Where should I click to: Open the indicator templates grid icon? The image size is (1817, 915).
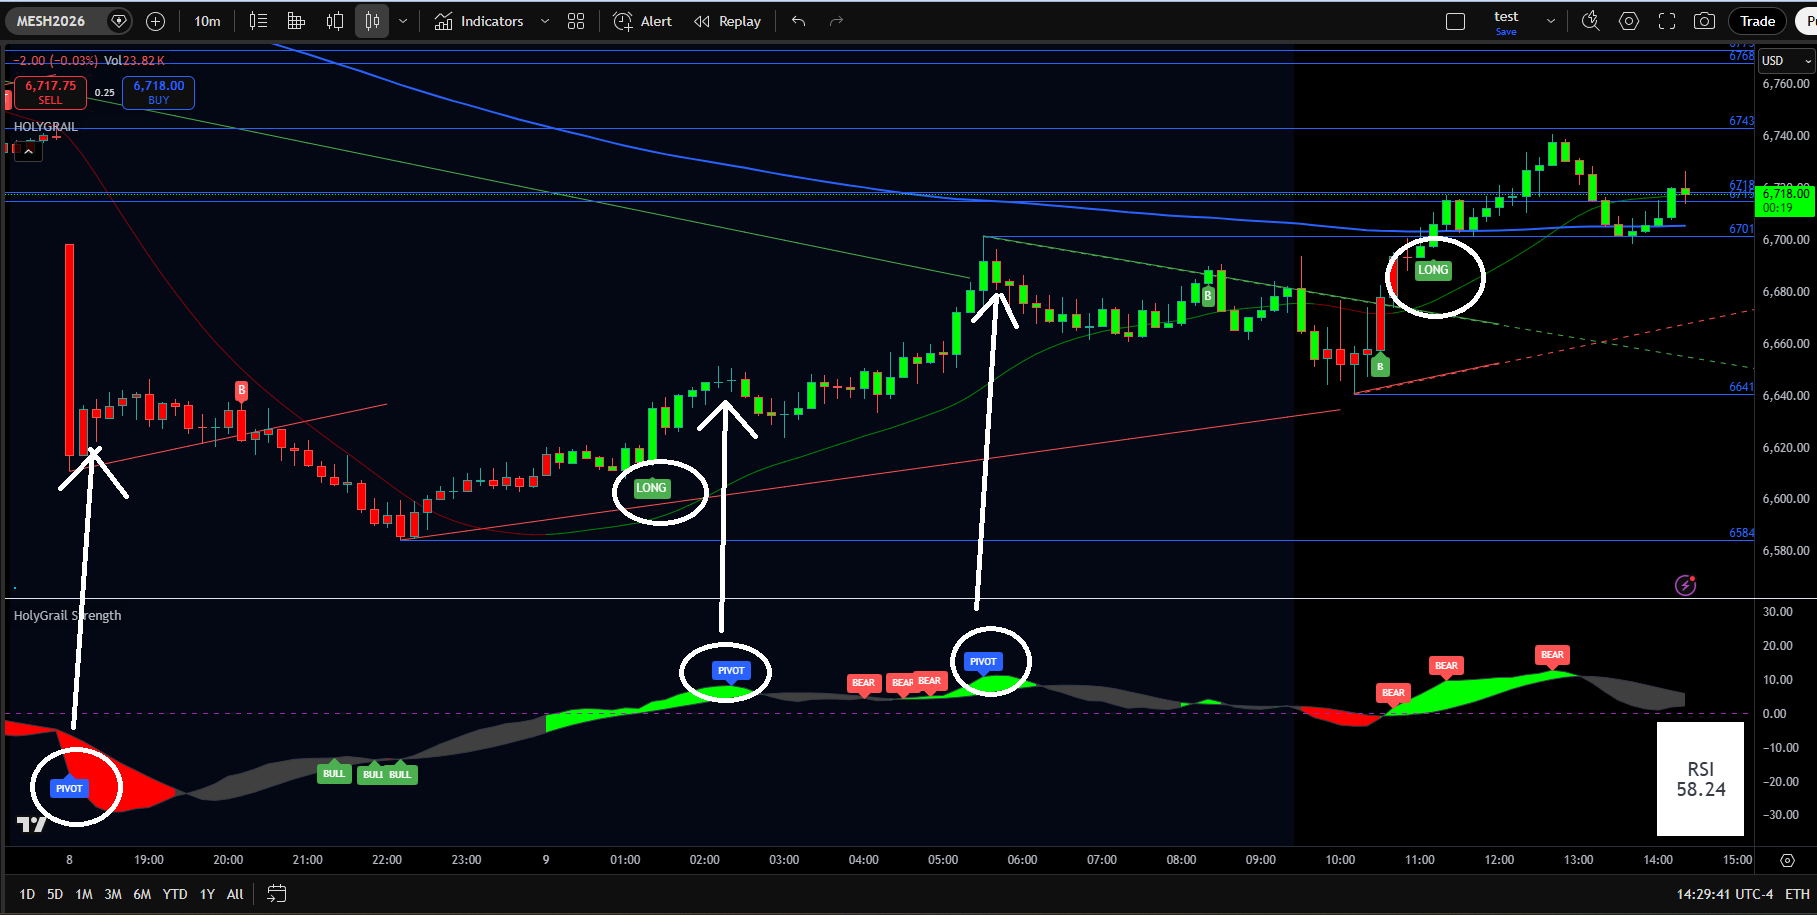(576, 21)
